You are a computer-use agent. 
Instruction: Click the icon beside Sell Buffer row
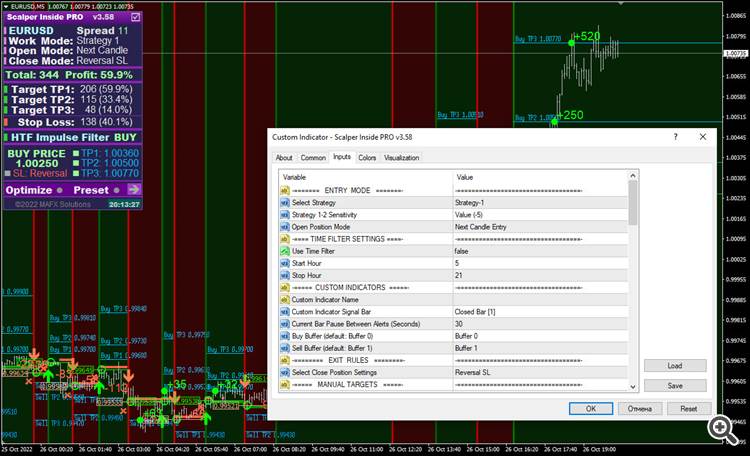pyautogui.click(x=285, y=348)
